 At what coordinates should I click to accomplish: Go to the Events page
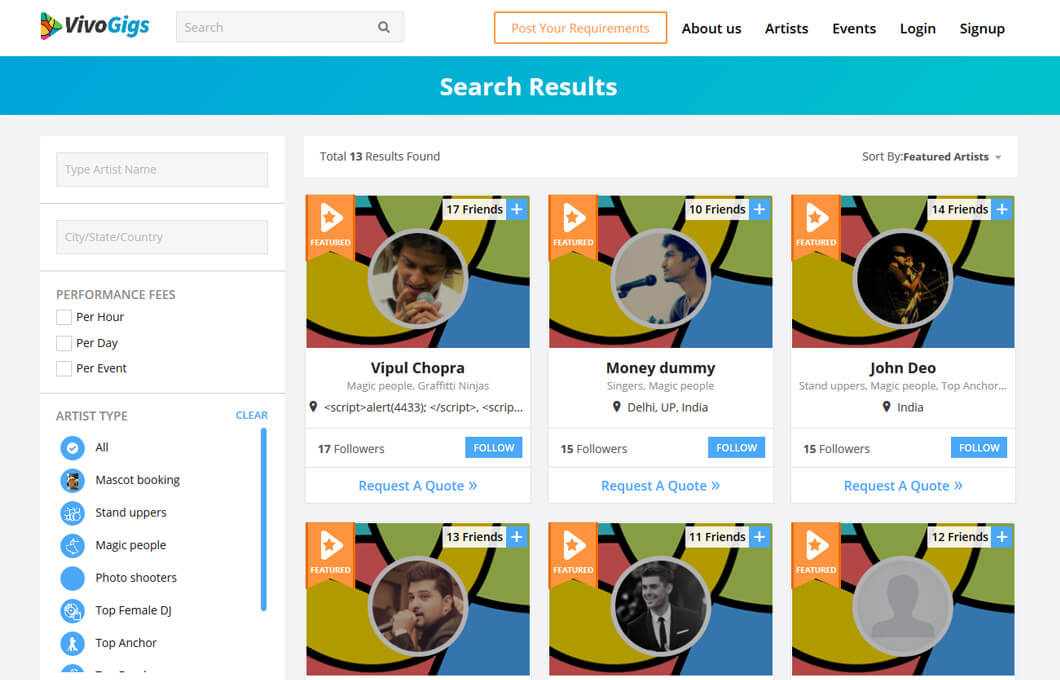pyautogui.click(x=854, y=28)
